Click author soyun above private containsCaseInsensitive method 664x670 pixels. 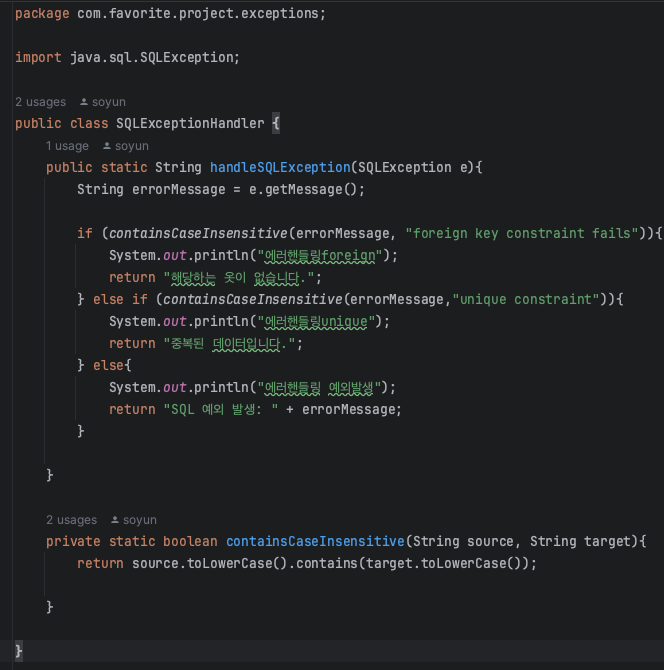[x=140, y=520]
